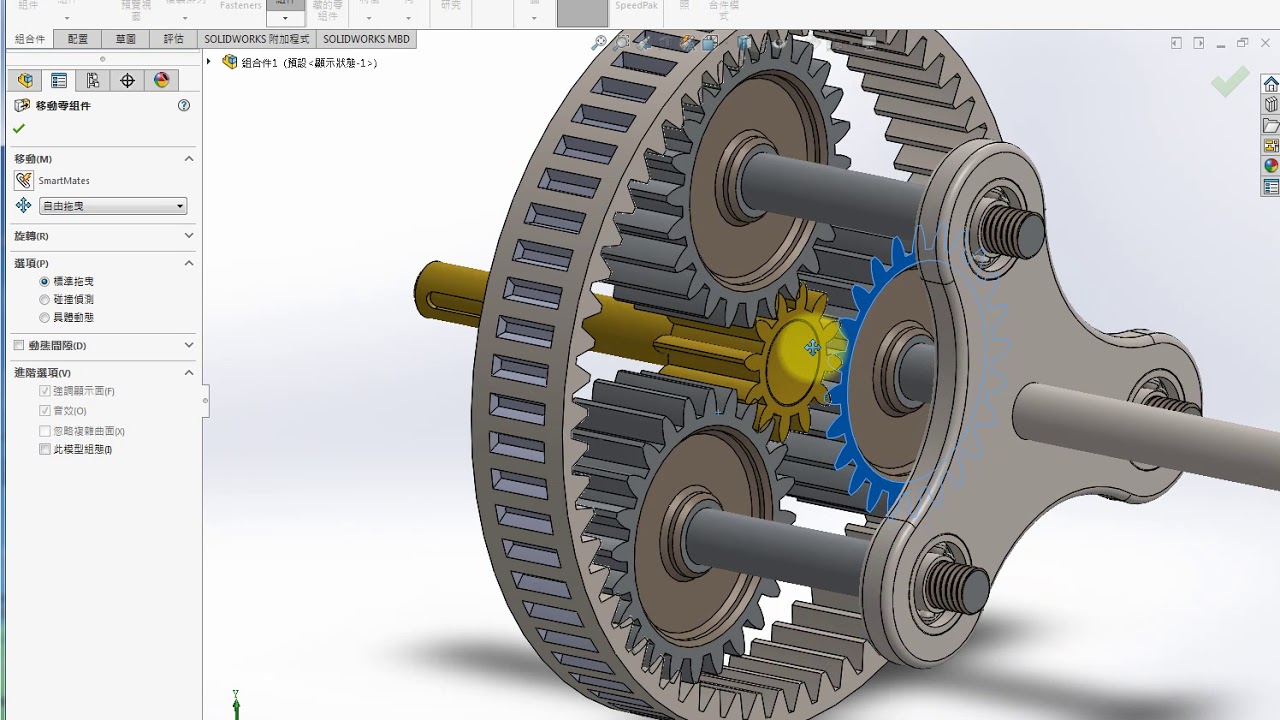Switch to the 配置 tab
Screen dimensions: 1280x720
click(x=78, y=39)
